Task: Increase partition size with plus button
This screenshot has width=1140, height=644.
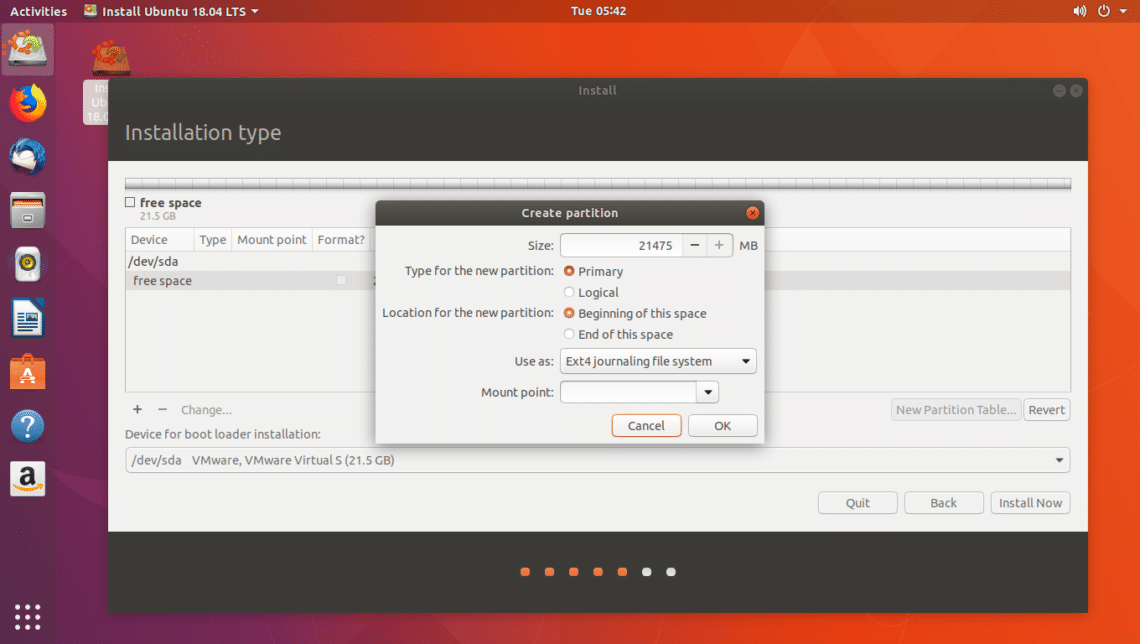Action: (719, 246)
